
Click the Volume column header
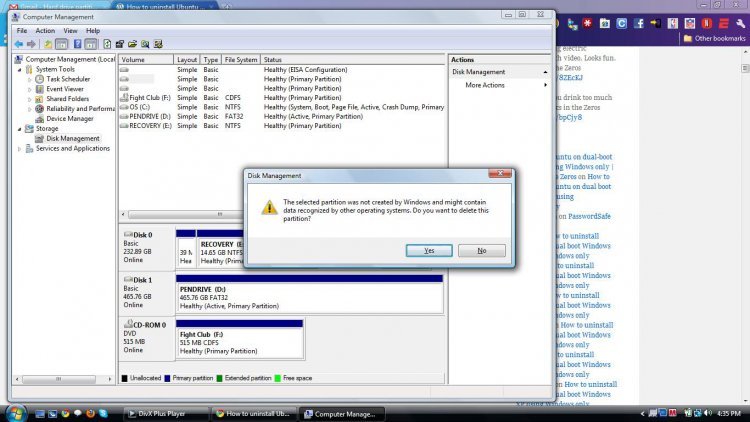146,60
